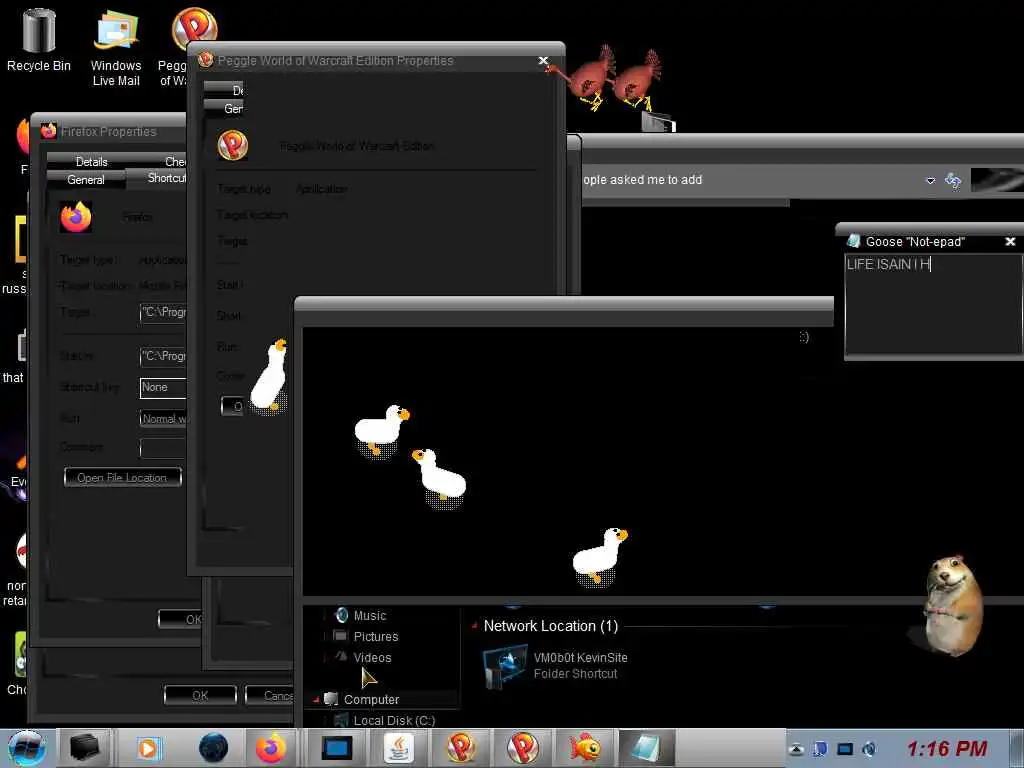1024x768 pixels.
Task: Open the Run dropdown showing Normal window
Action: (x=163, y=419)
